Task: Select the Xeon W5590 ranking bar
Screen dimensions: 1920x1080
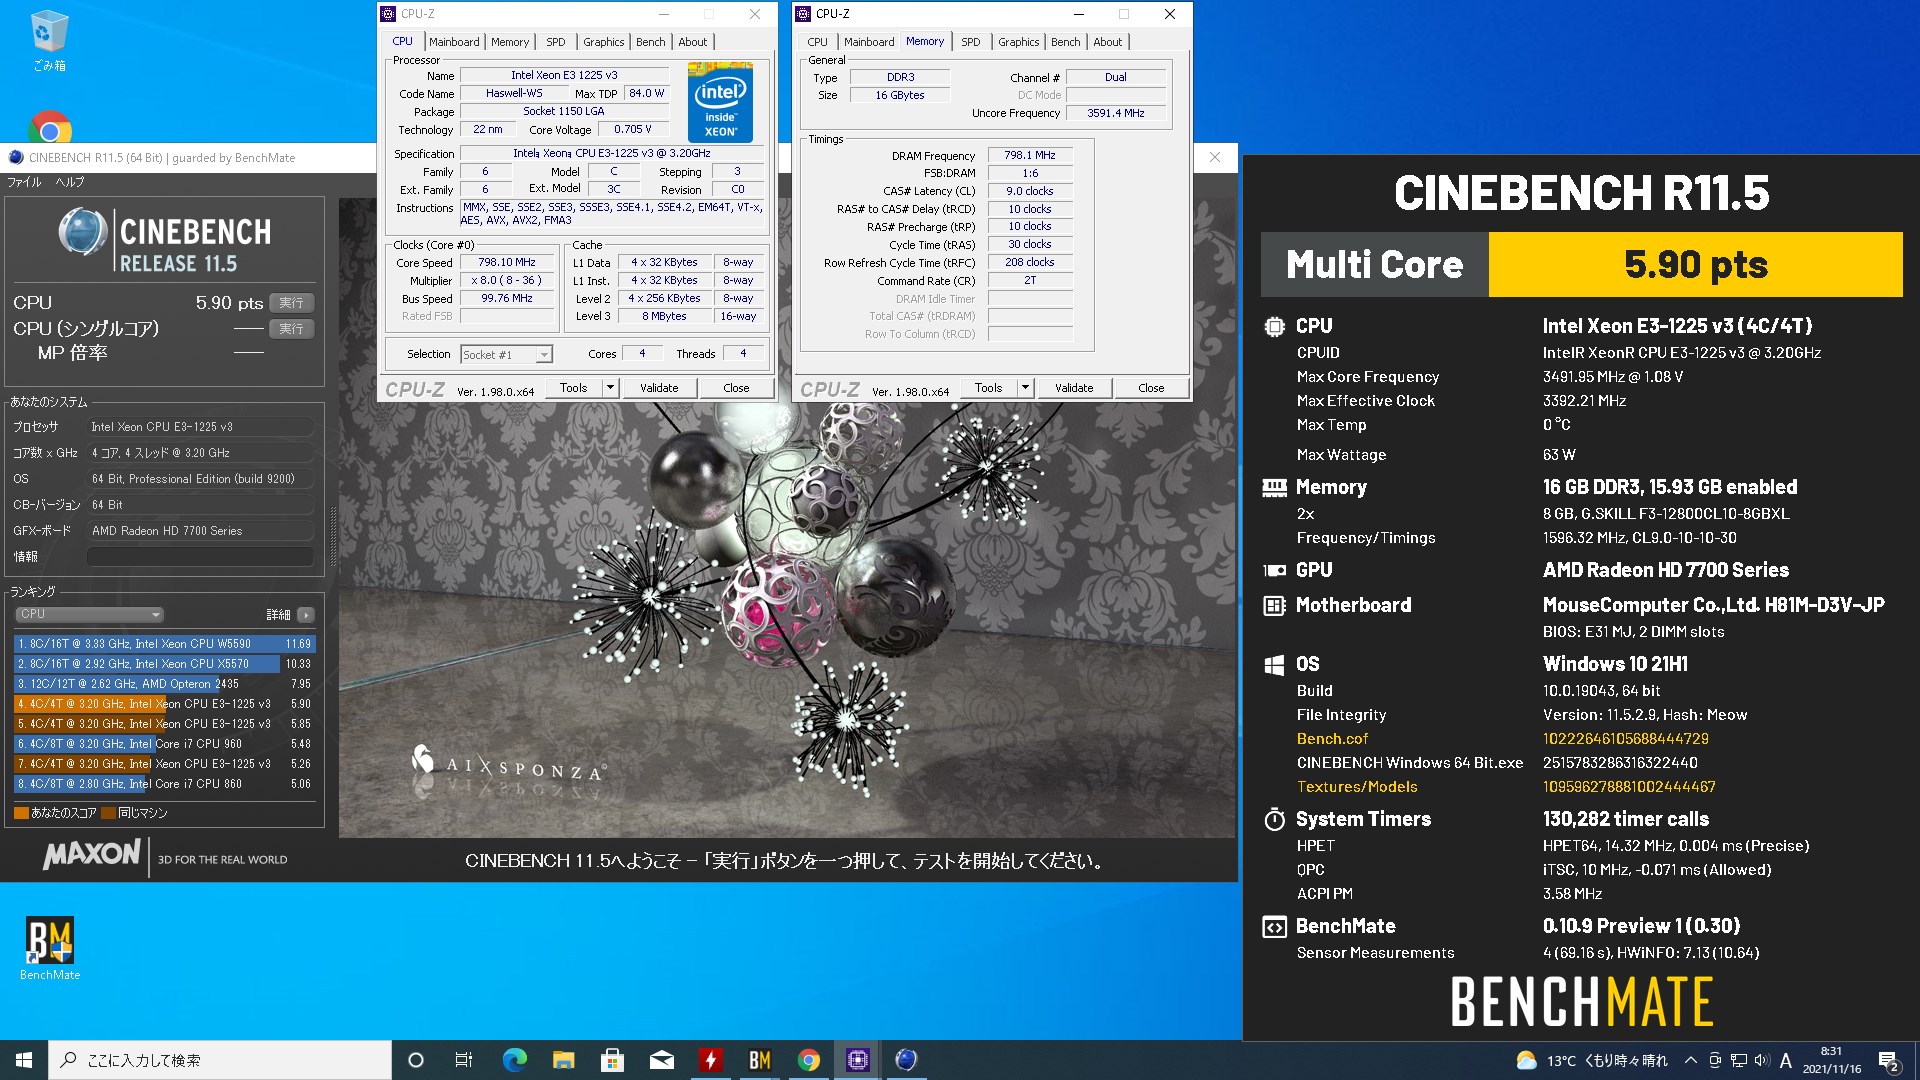Action: point(164,644)
